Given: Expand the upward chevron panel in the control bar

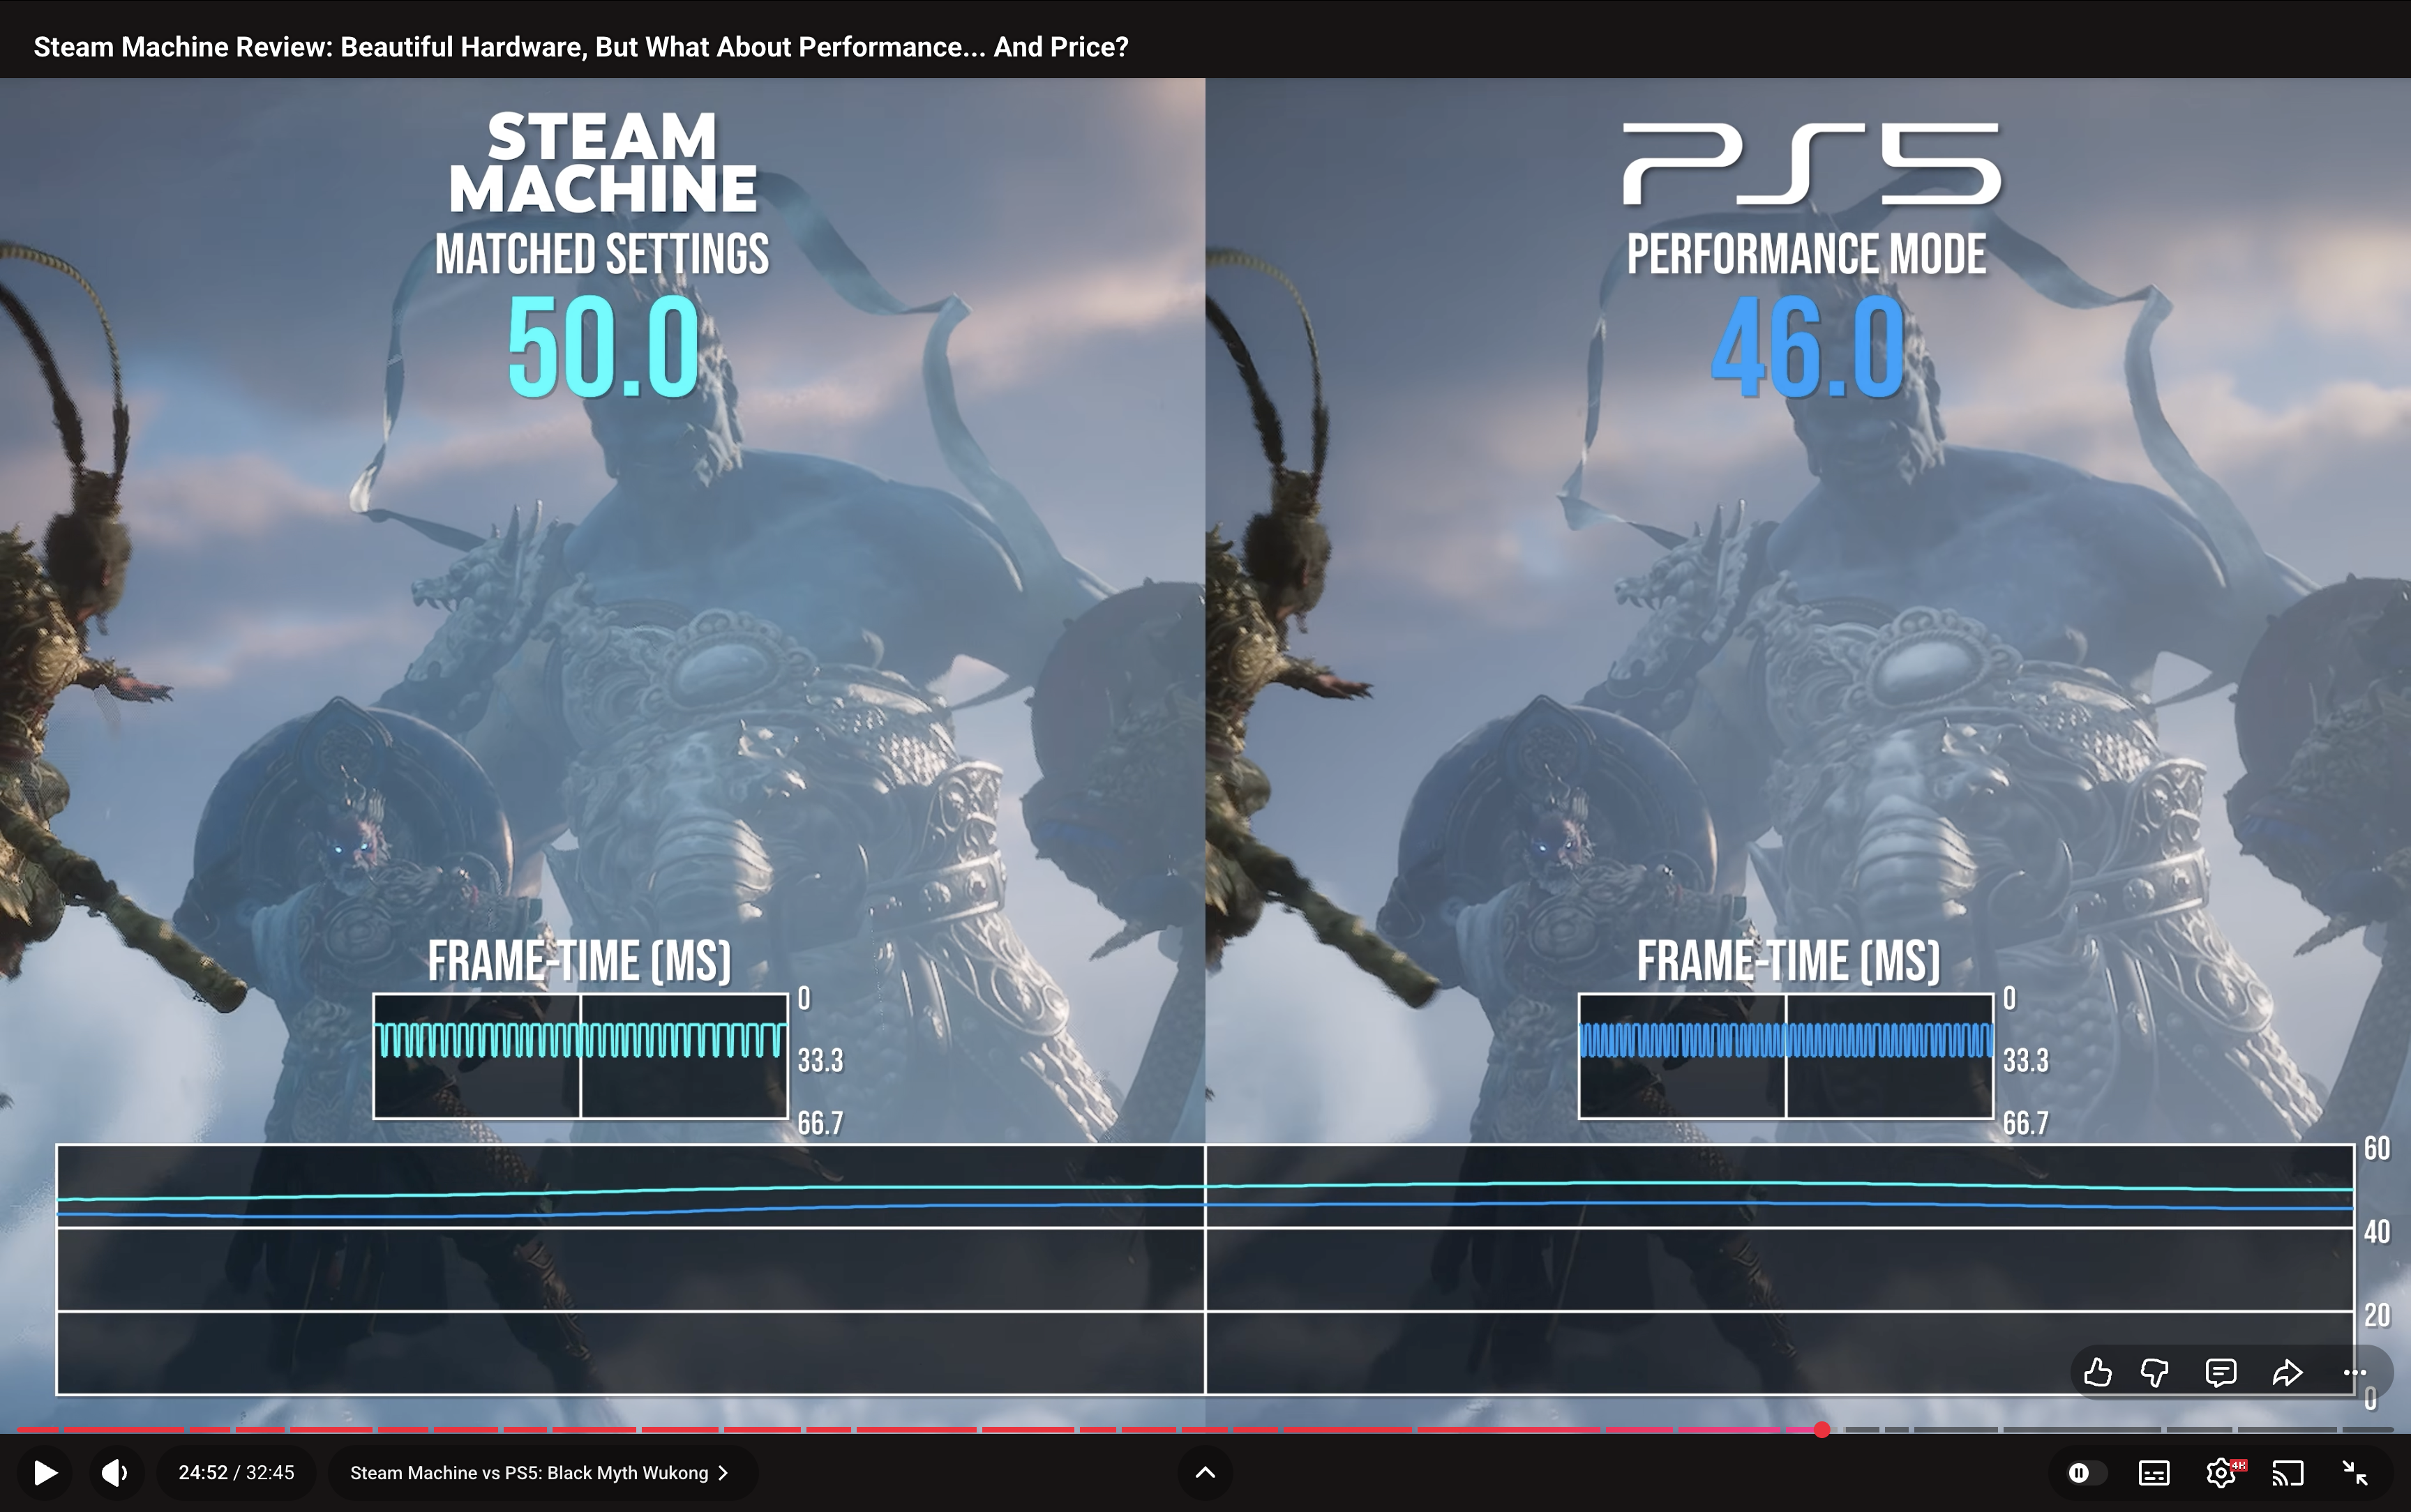Looking at the screenshot, I should [x=1205, y=1472].
